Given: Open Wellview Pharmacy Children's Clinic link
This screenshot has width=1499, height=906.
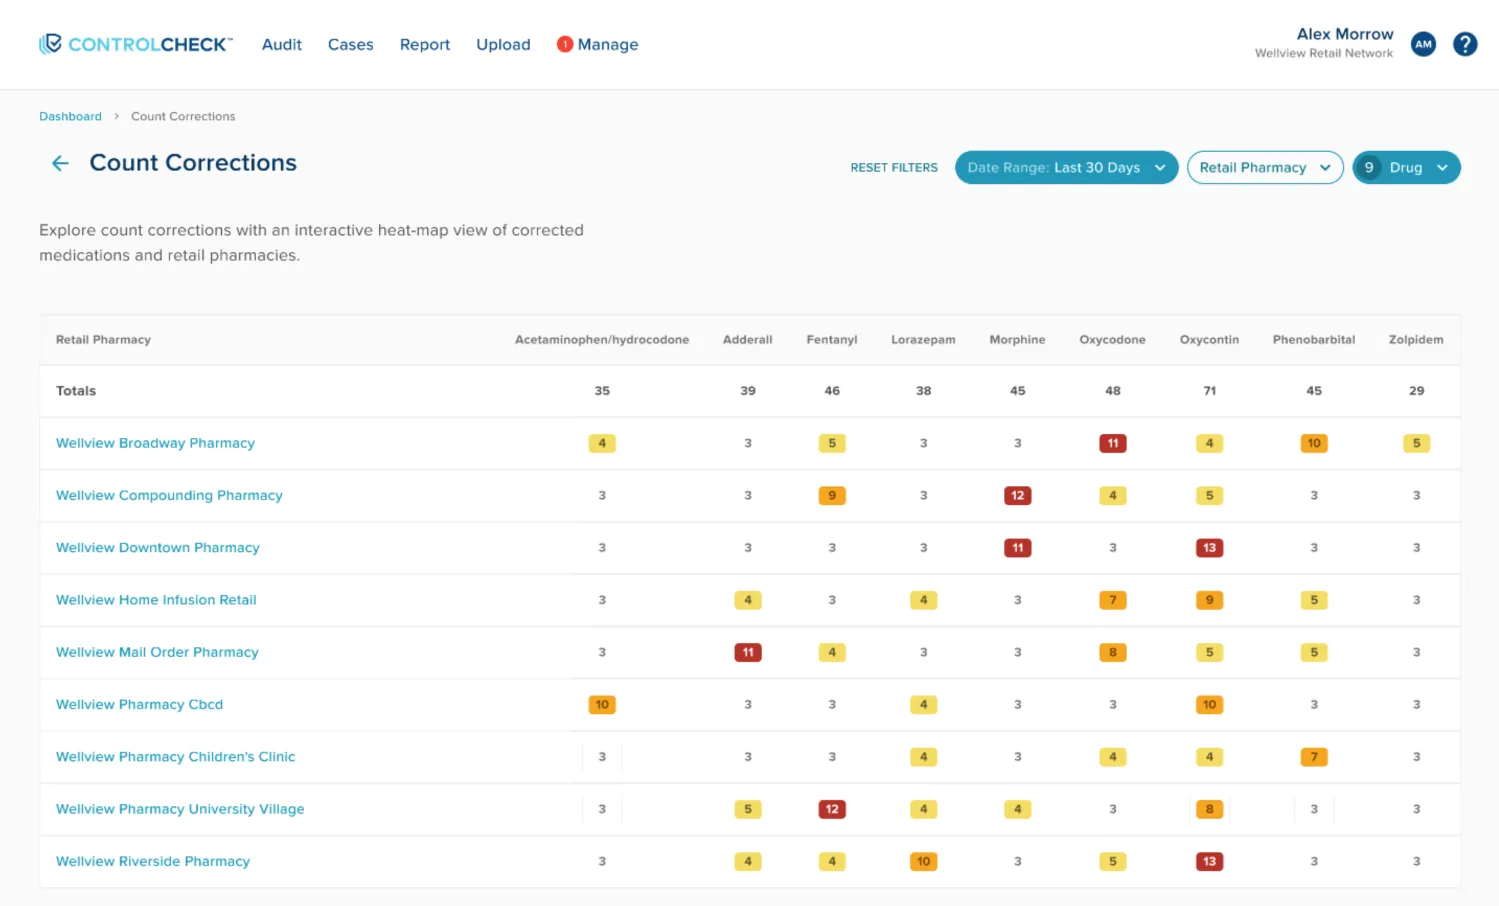Looking at the screenshot, I should [x=175, y=757].
